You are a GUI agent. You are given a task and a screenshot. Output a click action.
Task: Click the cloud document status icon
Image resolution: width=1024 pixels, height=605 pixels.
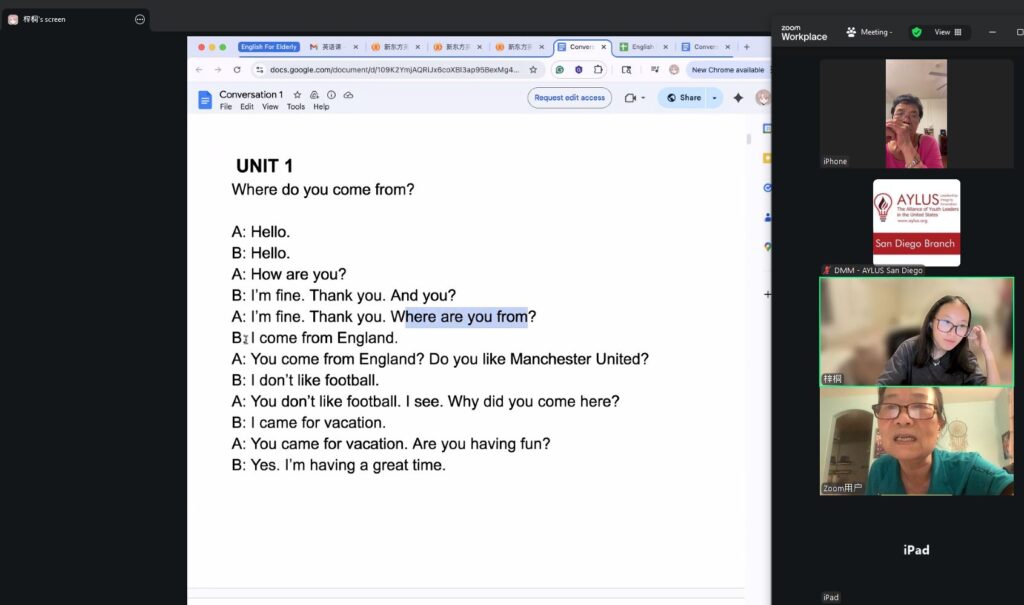click(348, 95)
